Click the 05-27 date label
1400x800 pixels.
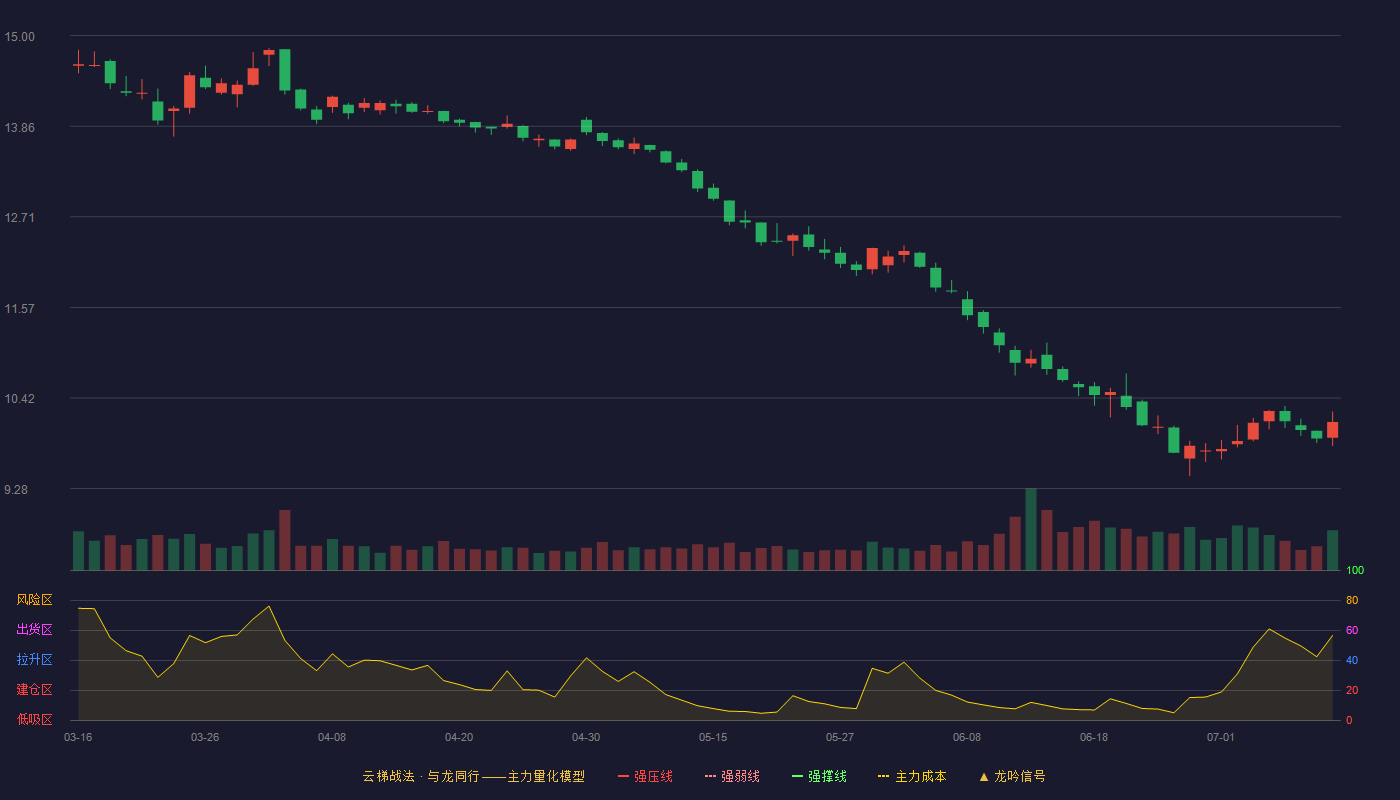click(x=840, y=737)
